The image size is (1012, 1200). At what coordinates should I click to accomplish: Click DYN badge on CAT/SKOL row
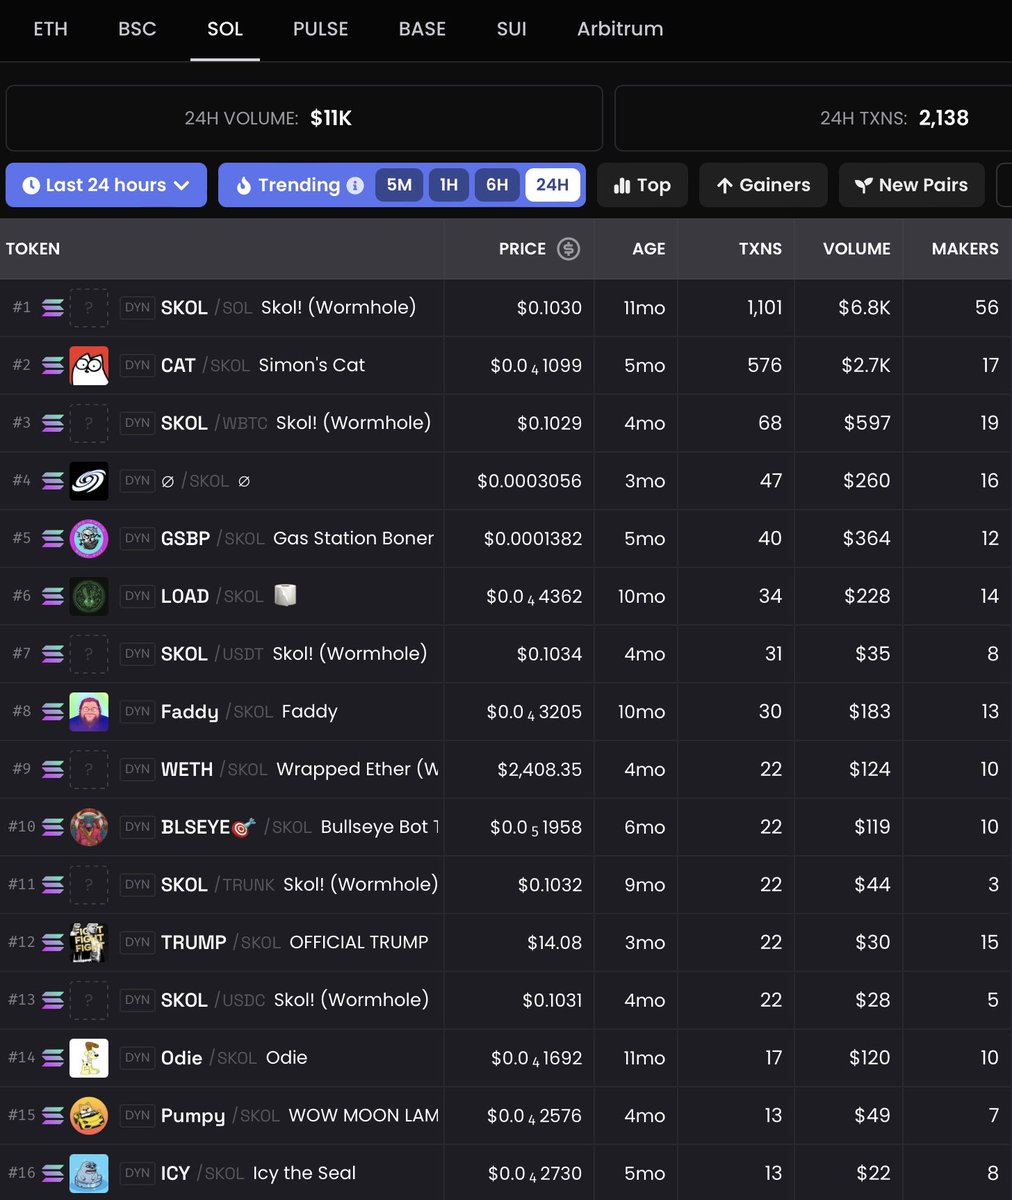click(137, 366)
